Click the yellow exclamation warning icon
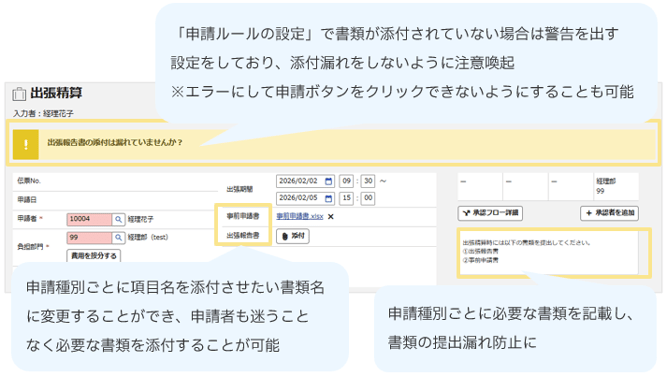 [x=26, y=145]
